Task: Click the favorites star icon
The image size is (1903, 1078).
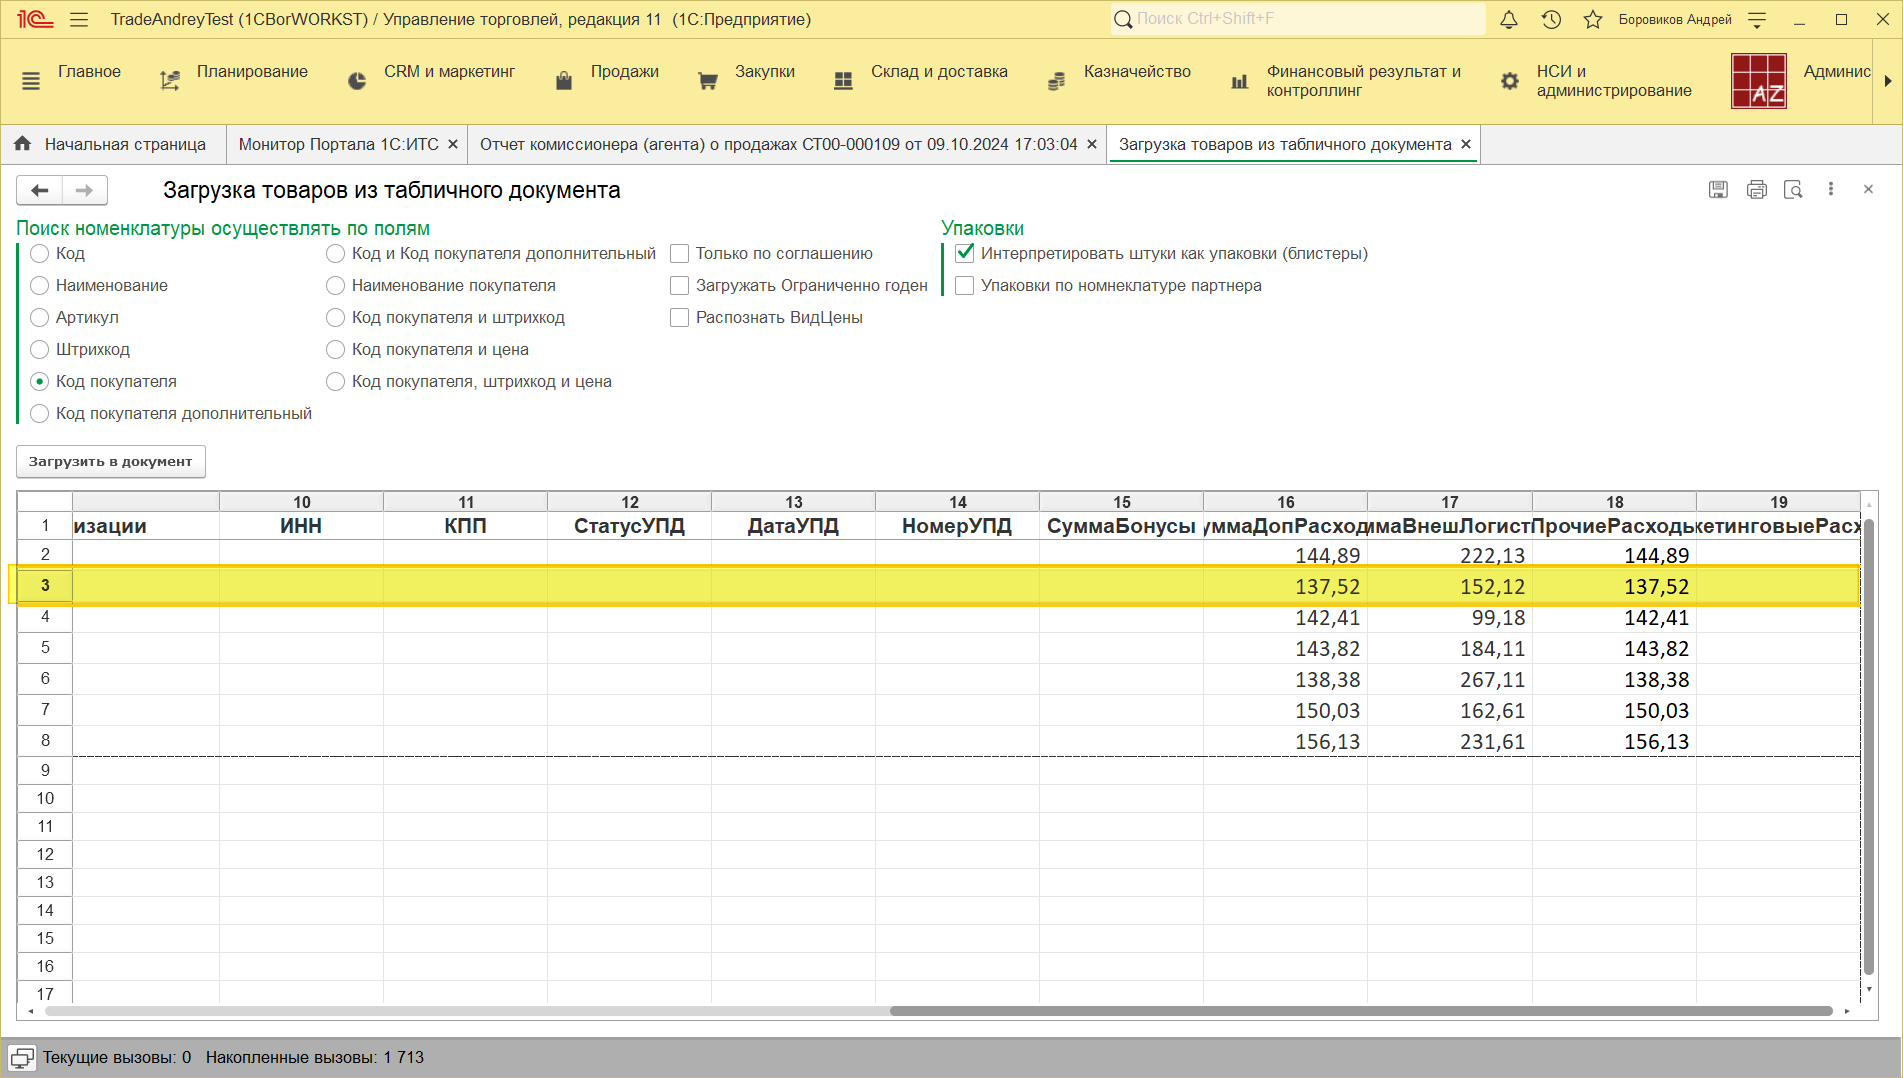Action: point(1593,19)
